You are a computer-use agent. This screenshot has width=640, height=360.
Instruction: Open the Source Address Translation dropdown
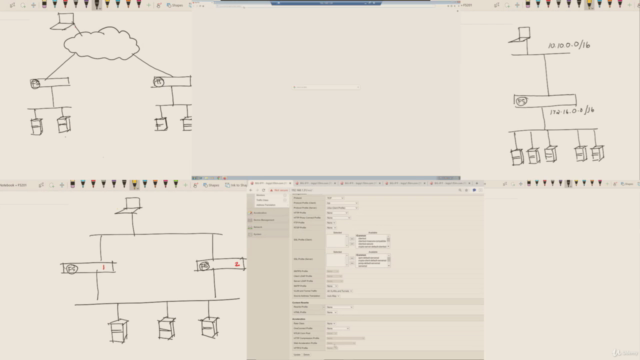click(x=333, y=296)
